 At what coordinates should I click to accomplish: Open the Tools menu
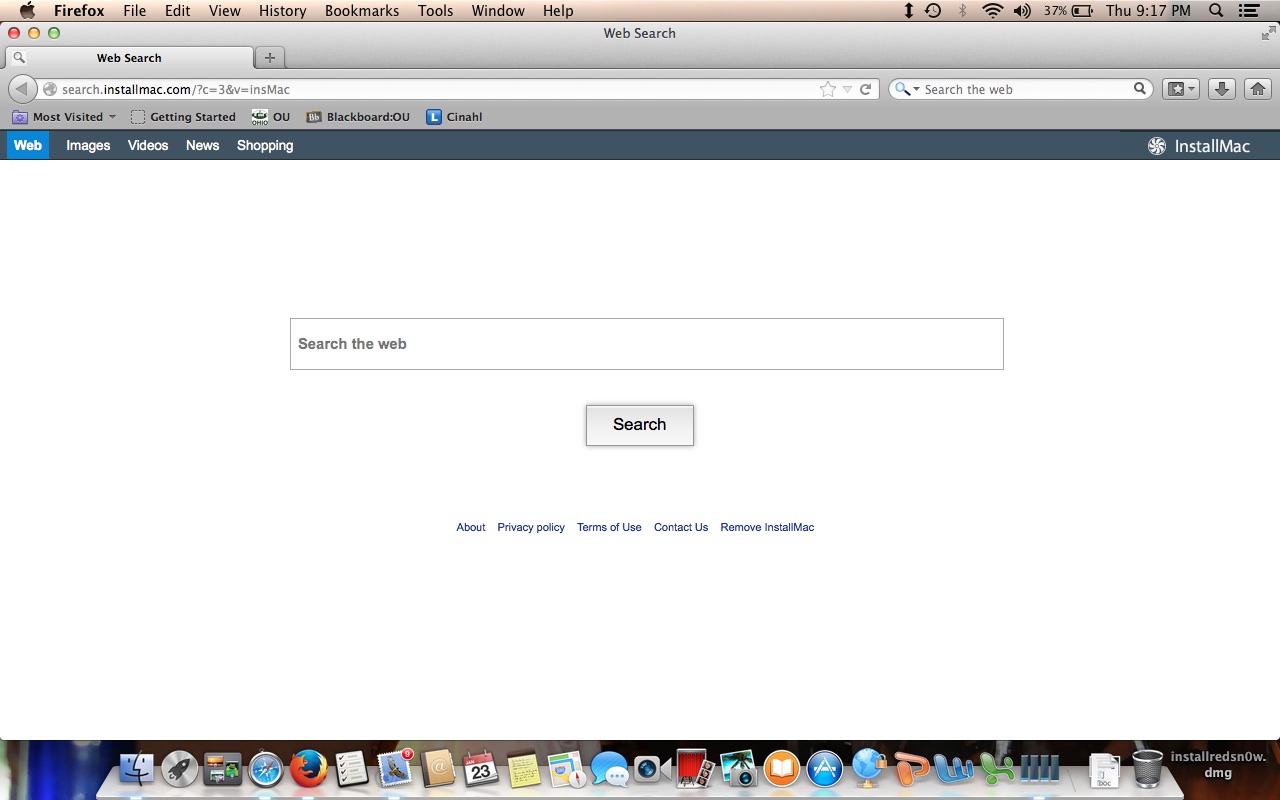click(x=436, y=11)
